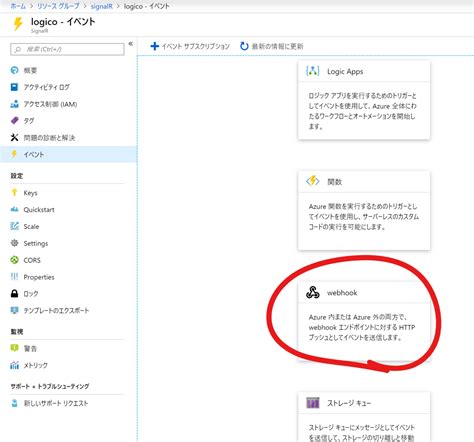Click the Properties bars icon
This screenshot has width=474, height=442.
pyautogui.click(x=14, y=277)
